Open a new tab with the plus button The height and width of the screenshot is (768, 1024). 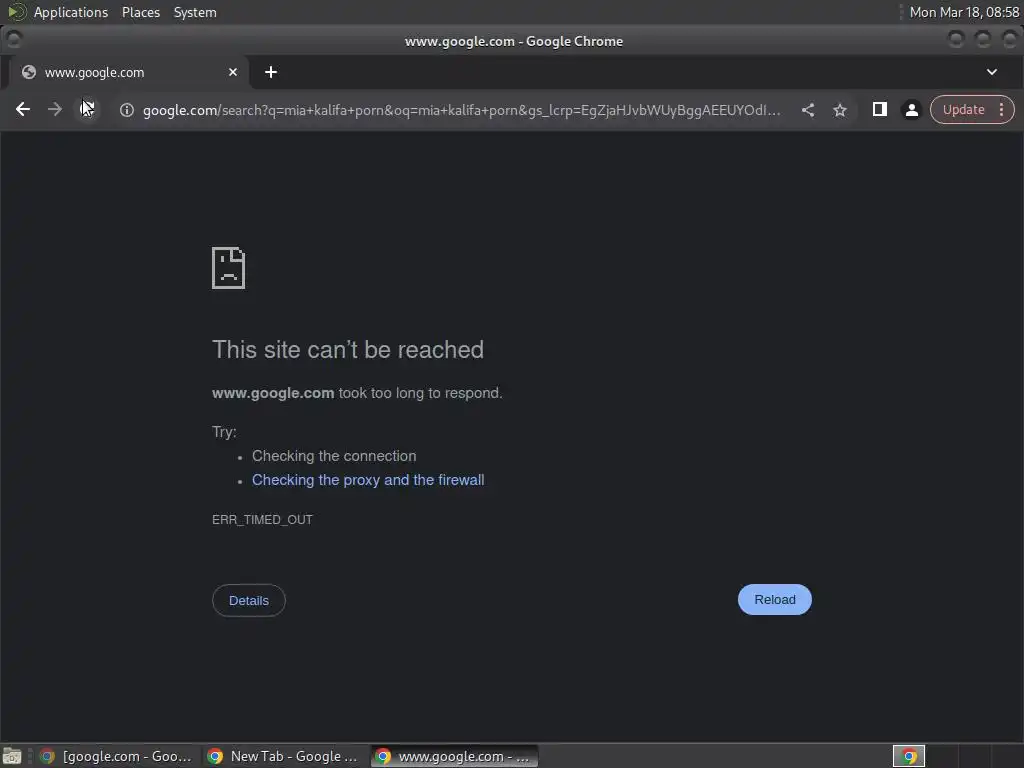coord(271,72)
